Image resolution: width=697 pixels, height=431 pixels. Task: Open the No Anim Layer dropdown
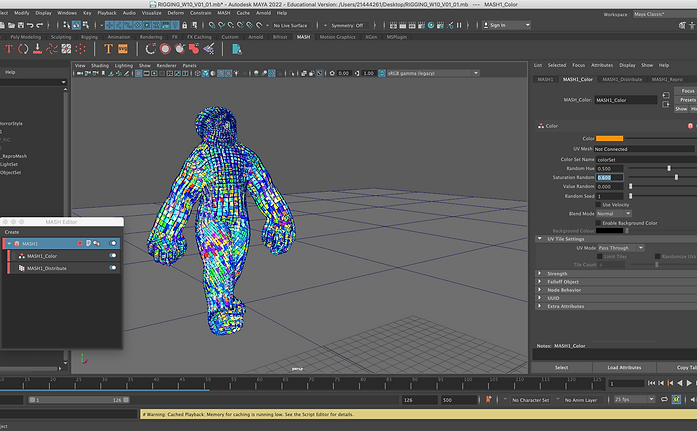(x=583, y=400)
